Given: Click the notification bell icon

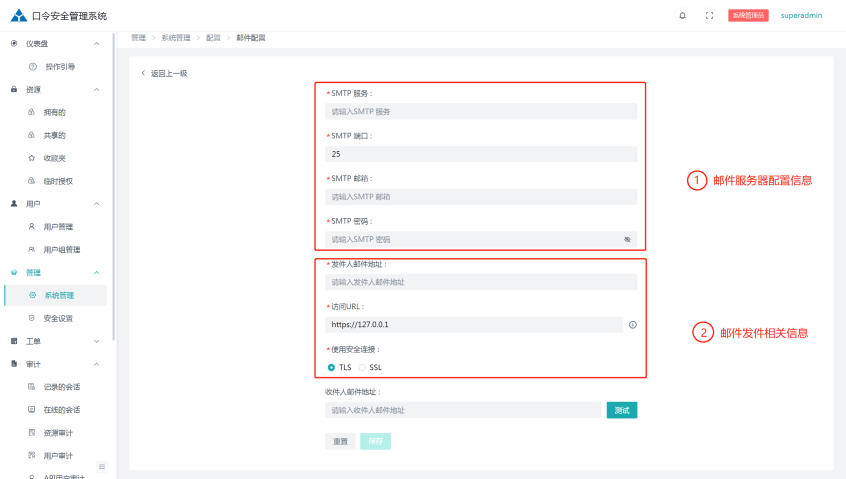Looking at the screenshot, I should pyautogui.click(x=683, y=16).
